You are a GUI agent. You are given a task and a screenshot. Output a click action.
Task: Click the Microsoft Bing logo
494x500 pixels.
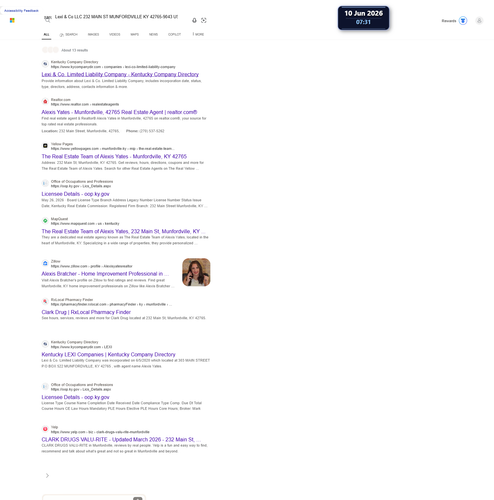pyautogui.click(x=12, y=20)
